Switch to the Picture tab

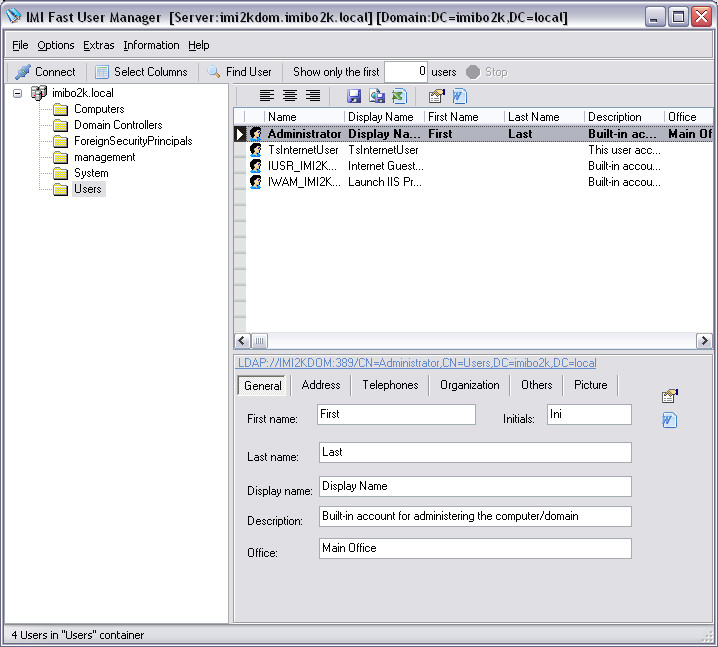[590, 385]
